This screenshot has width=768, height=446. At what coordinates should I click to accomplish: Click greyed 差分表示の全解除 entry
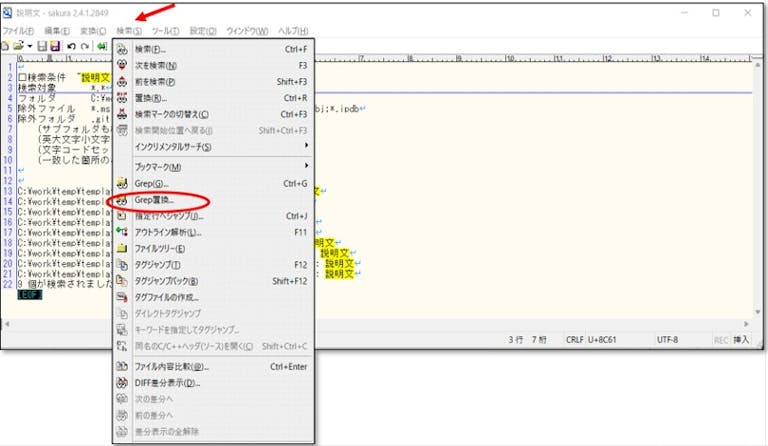tap(214, 432)
